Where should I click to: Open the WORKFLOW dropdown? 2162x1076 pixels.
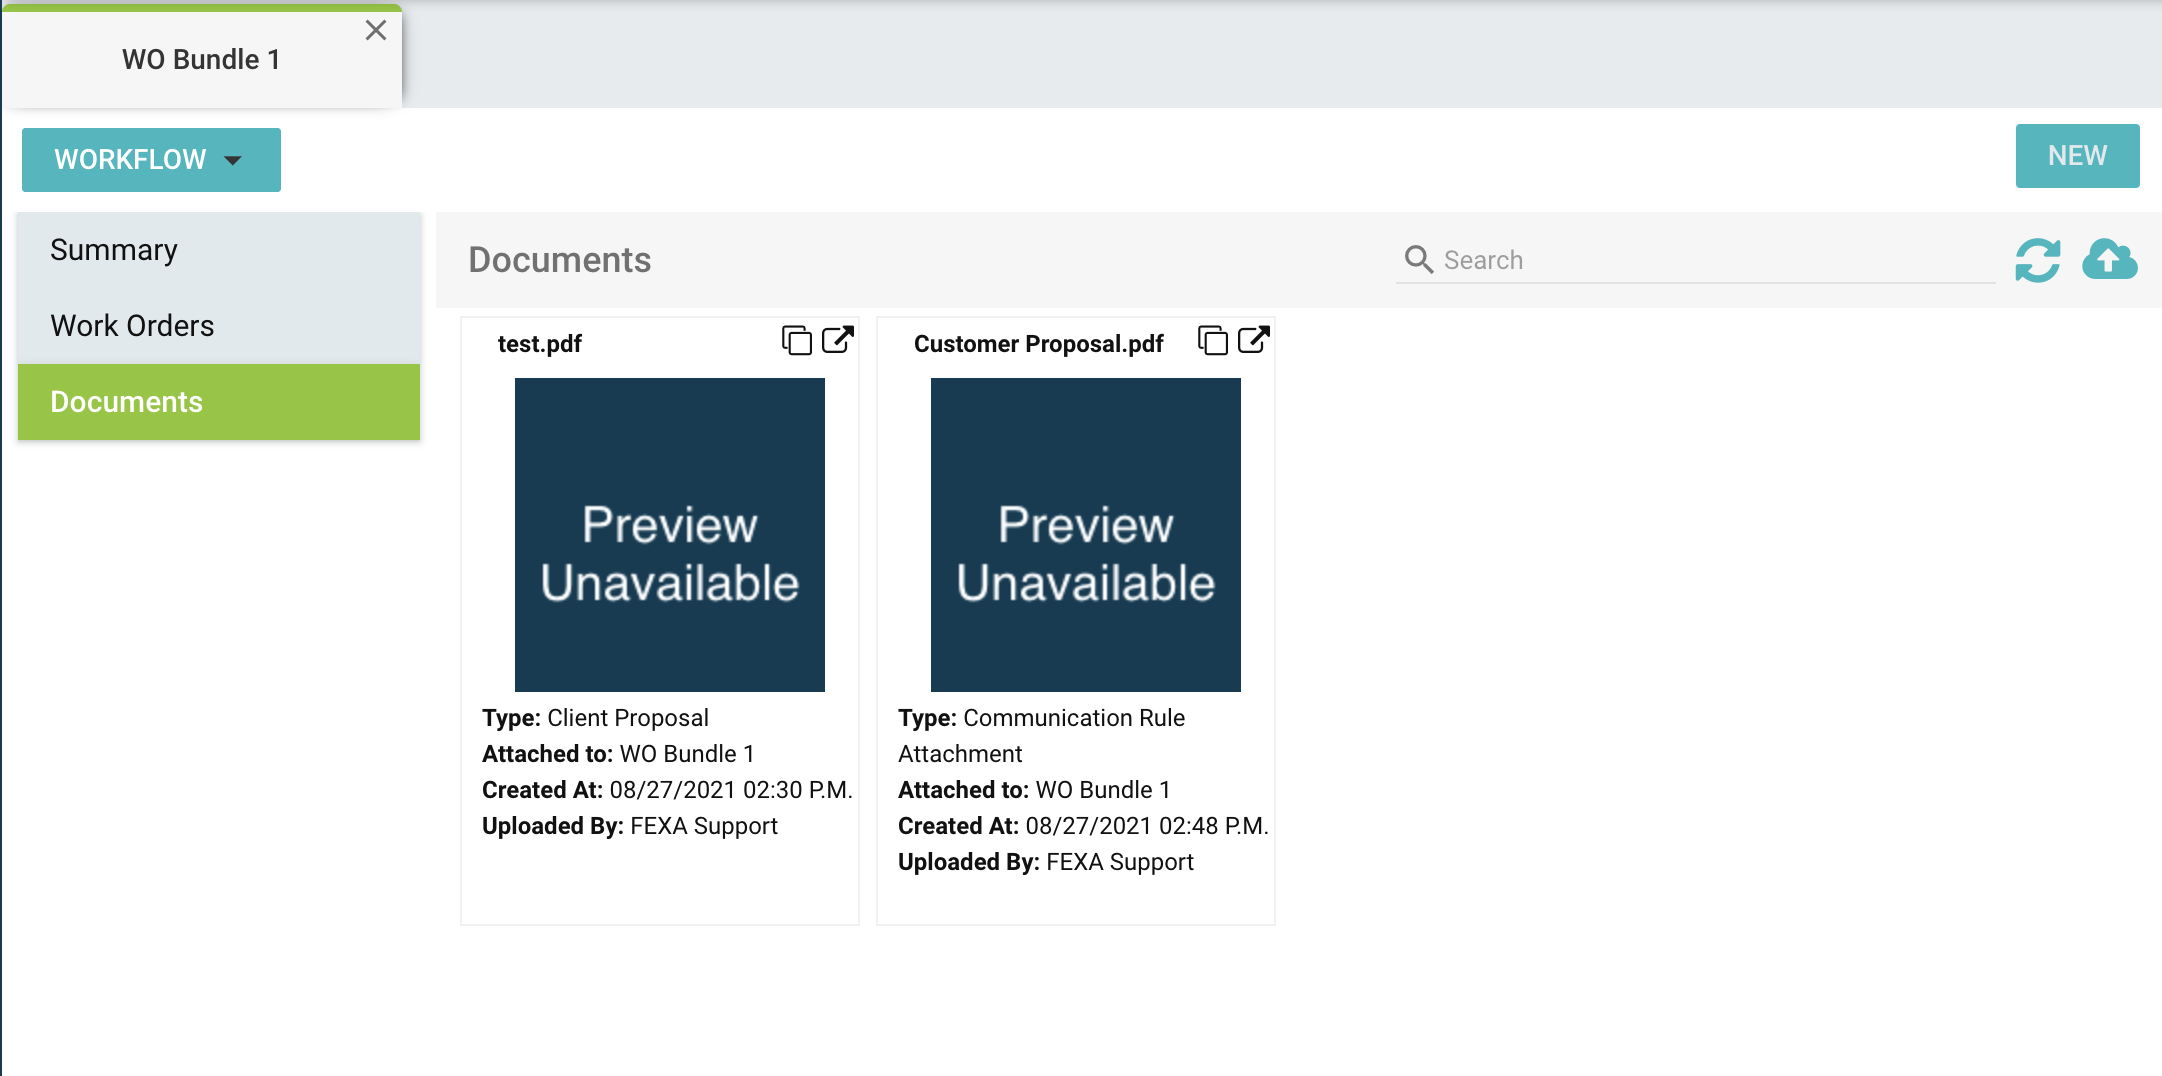tap(150, 159)
